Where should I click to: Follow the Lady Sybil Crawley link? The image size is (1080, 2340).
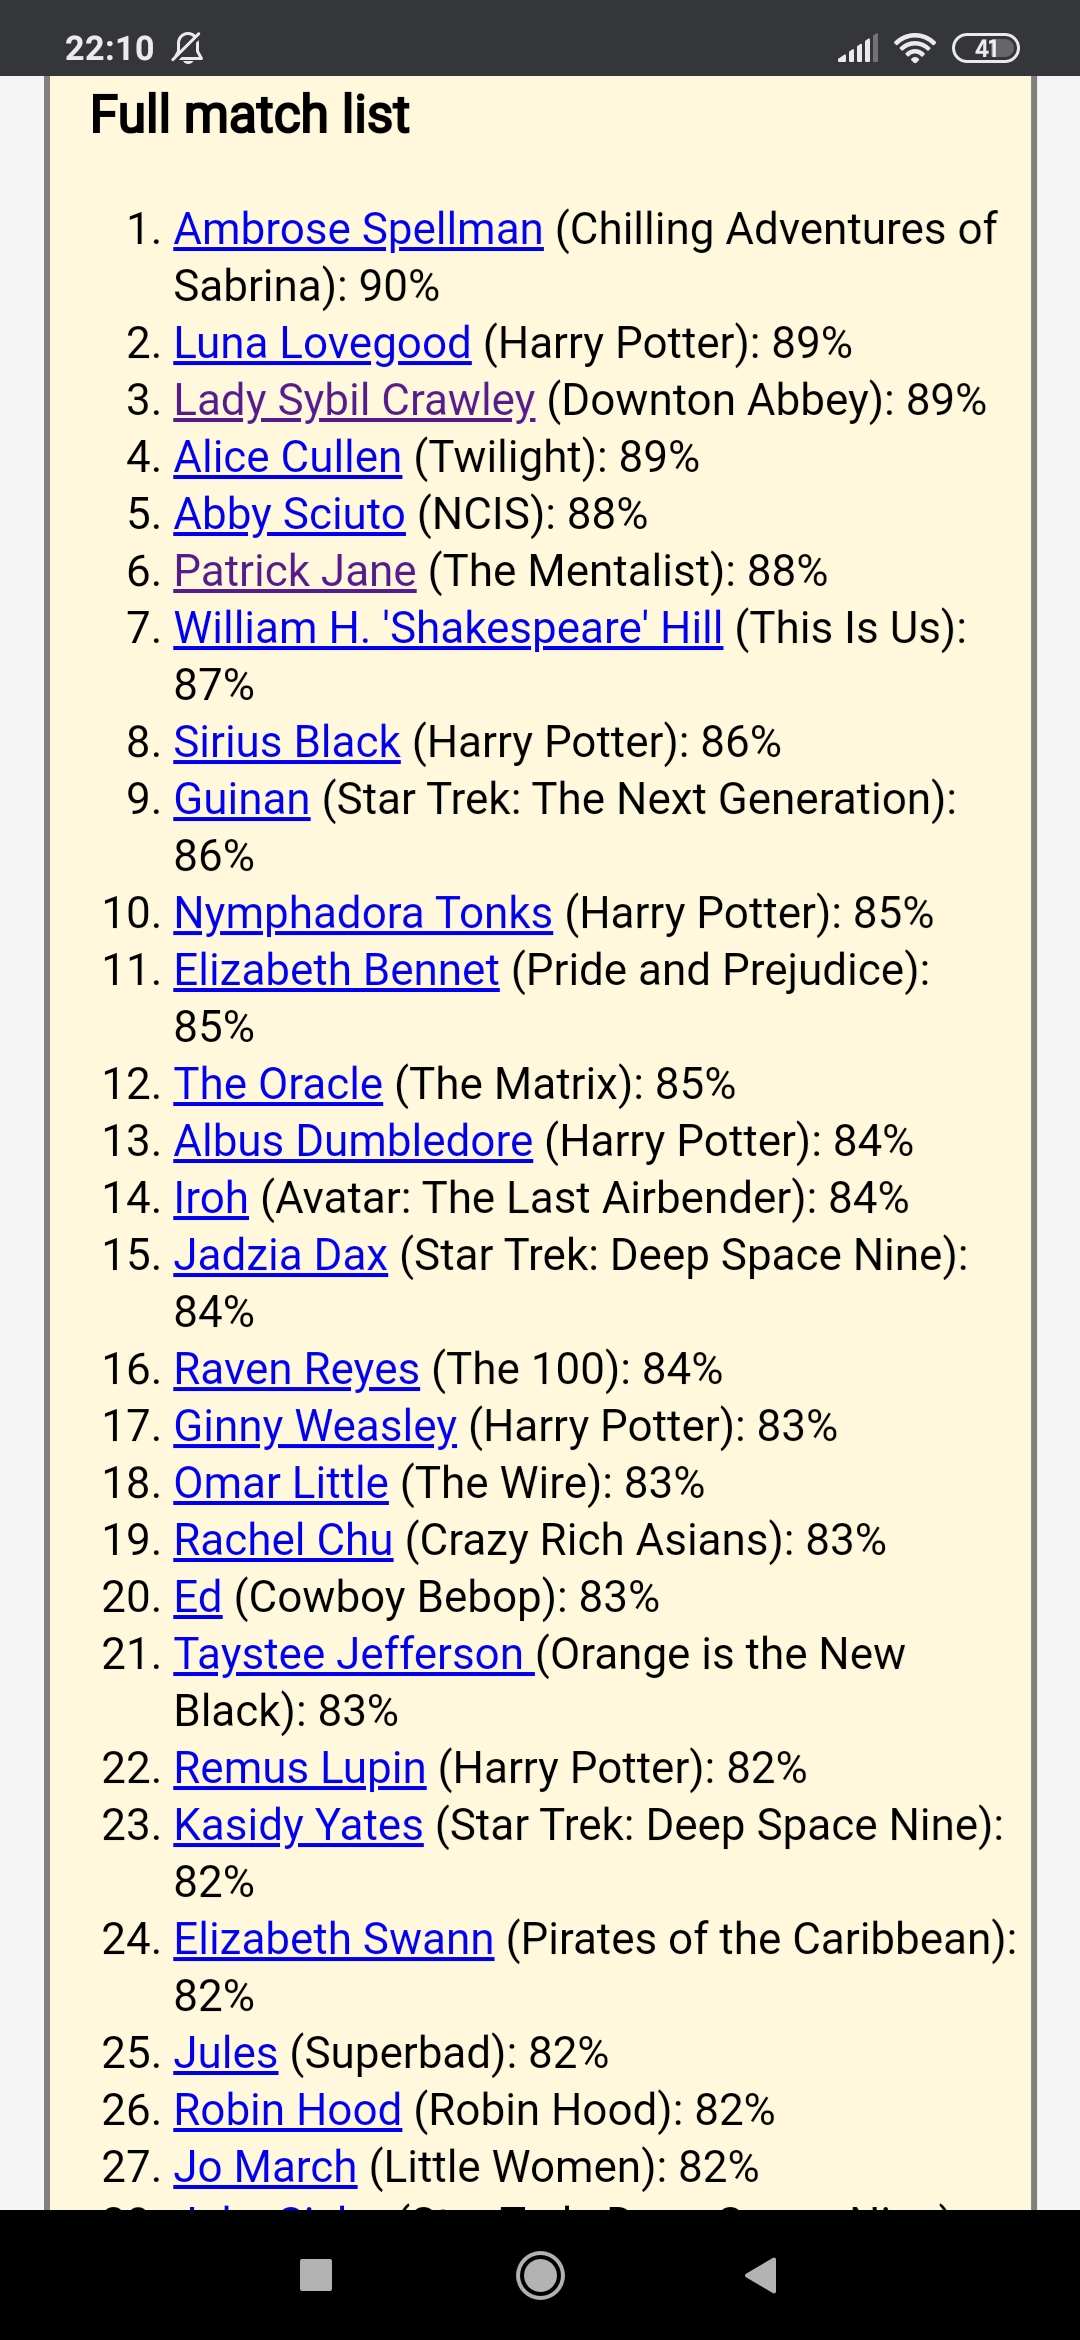coord(354,400)
